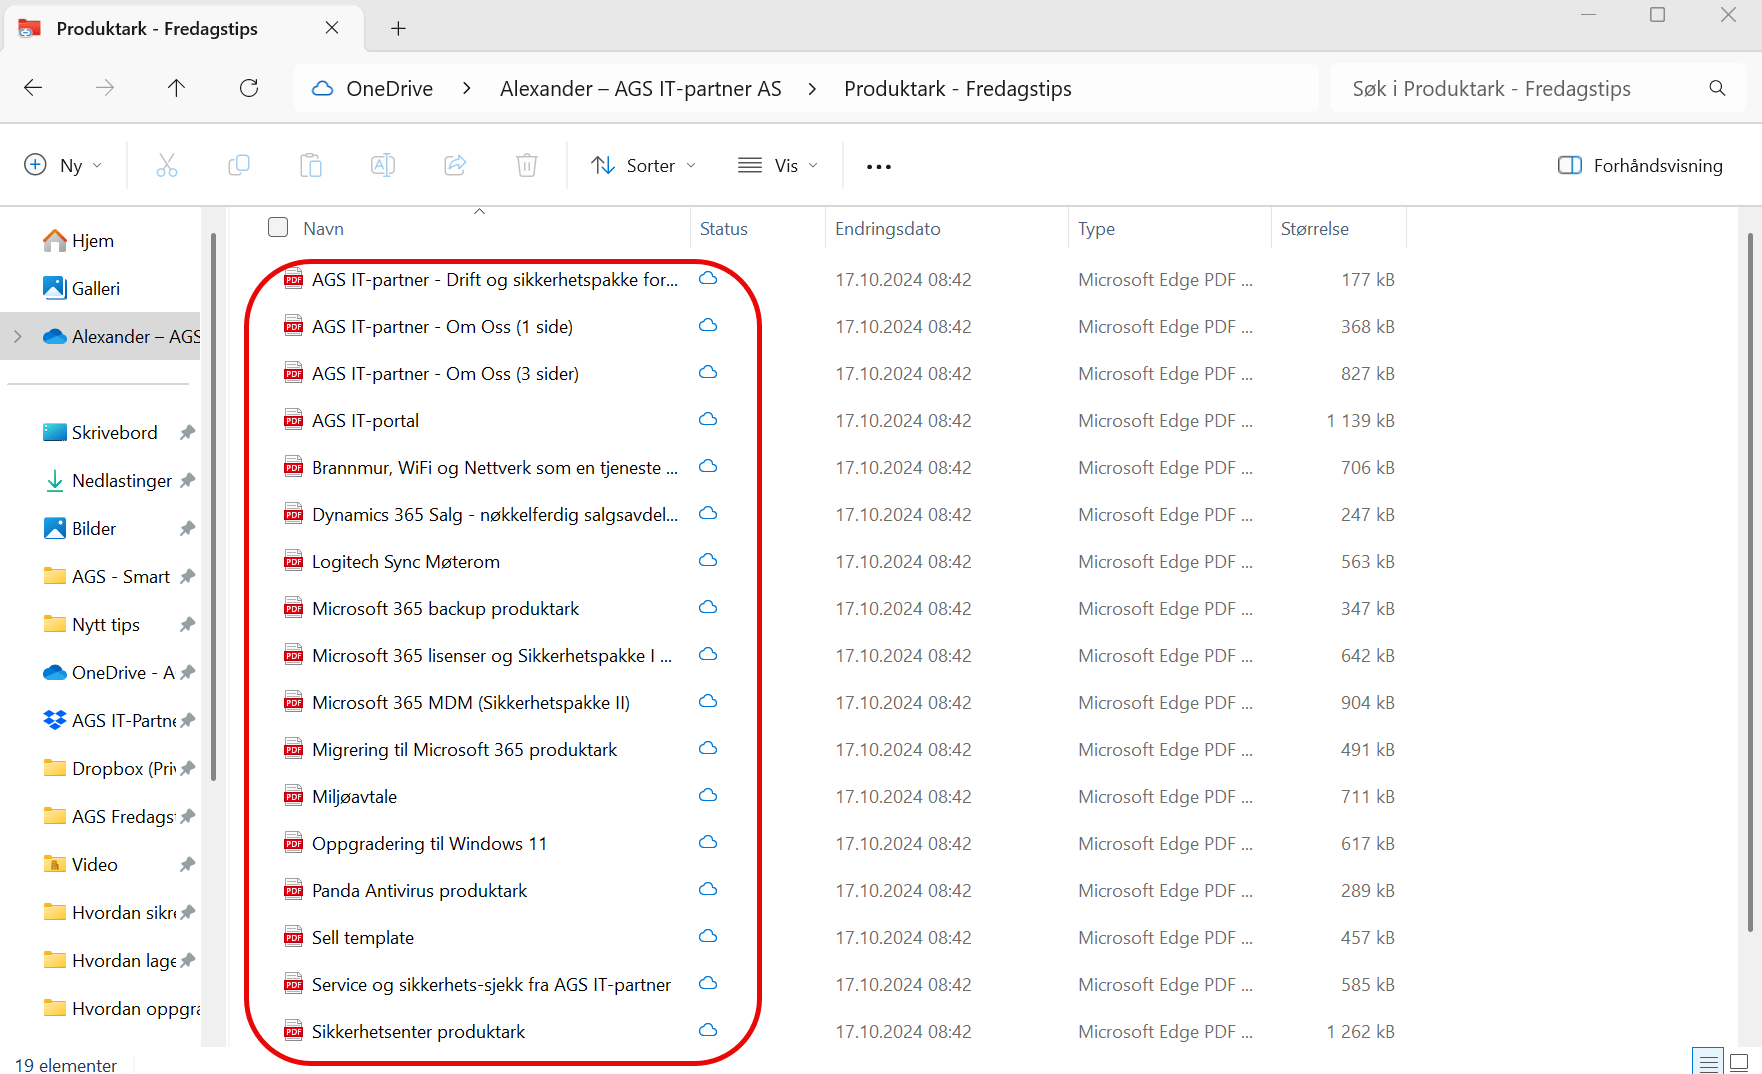The width and height of the screenshot is (1762, 1074).
Task: Click the Delete trash can icon
Action: pyautogui.click(x=527, y=165)
